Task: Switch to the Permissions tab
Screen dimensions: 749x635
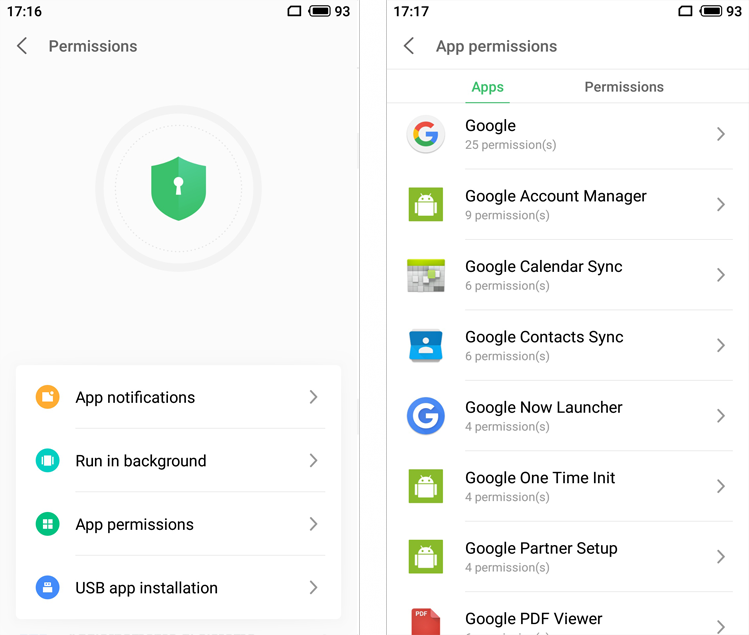Action: point(624,87)
